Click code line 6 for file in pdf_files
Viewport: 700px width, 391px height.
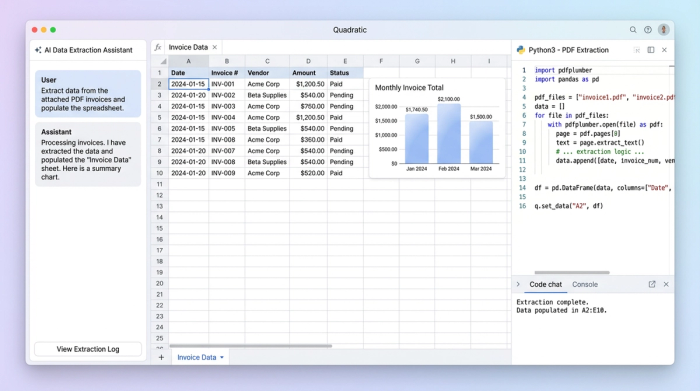click(x=571, y=115)
